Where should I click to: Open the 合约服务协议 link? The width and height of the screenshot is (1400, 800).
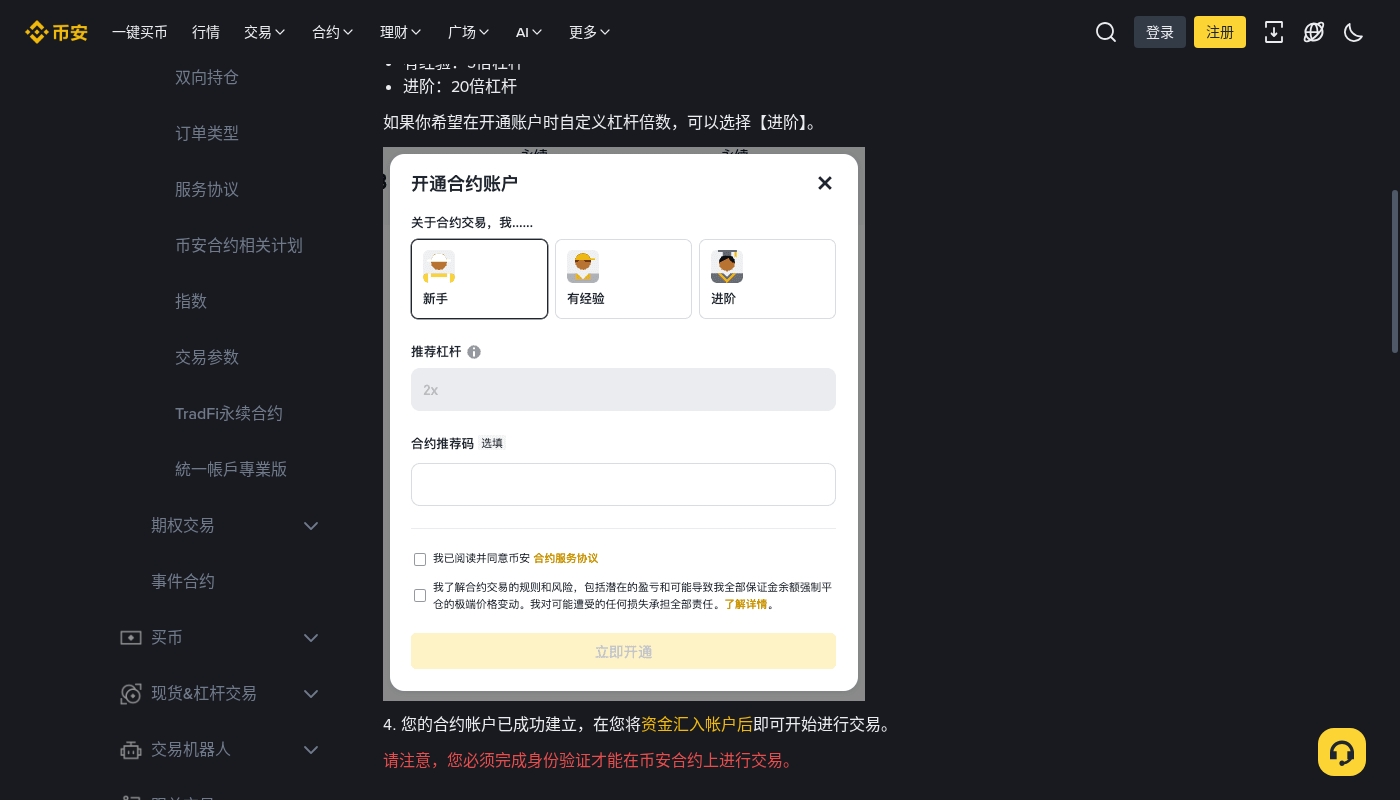[566, 559]
